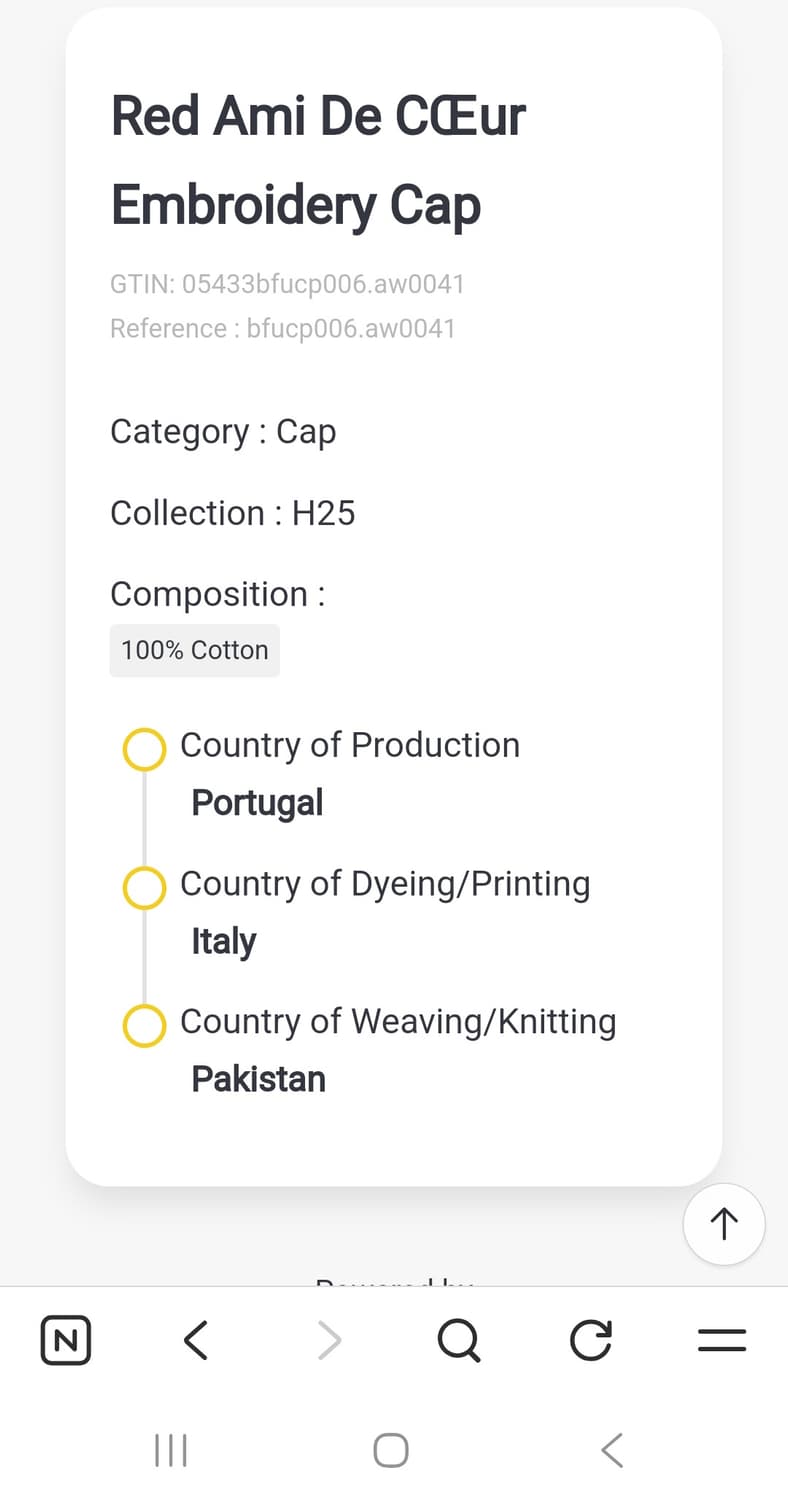The width and height of the screenshot is (788, 1500).
Task: Tap the scroll-to-top arrow button
Action: [724, 1223]
